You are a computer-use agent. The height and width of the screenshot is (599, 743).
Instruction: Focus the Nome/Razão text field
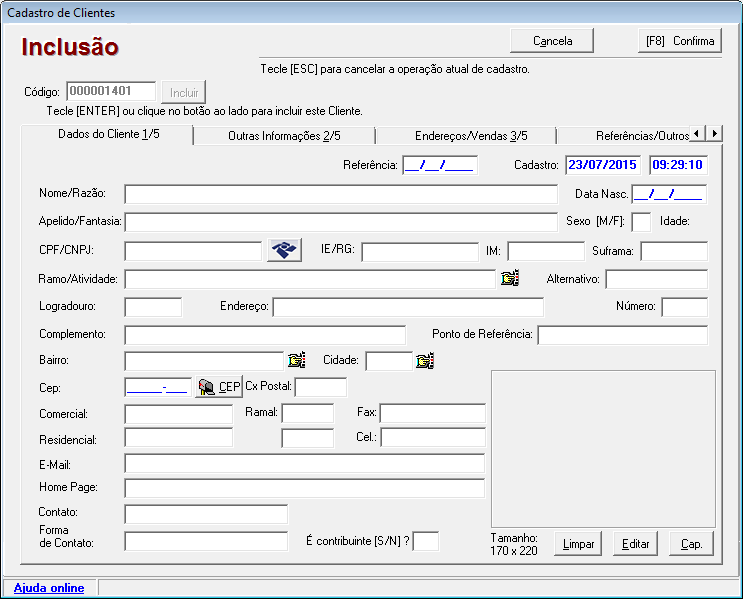[x=340, y=194]
